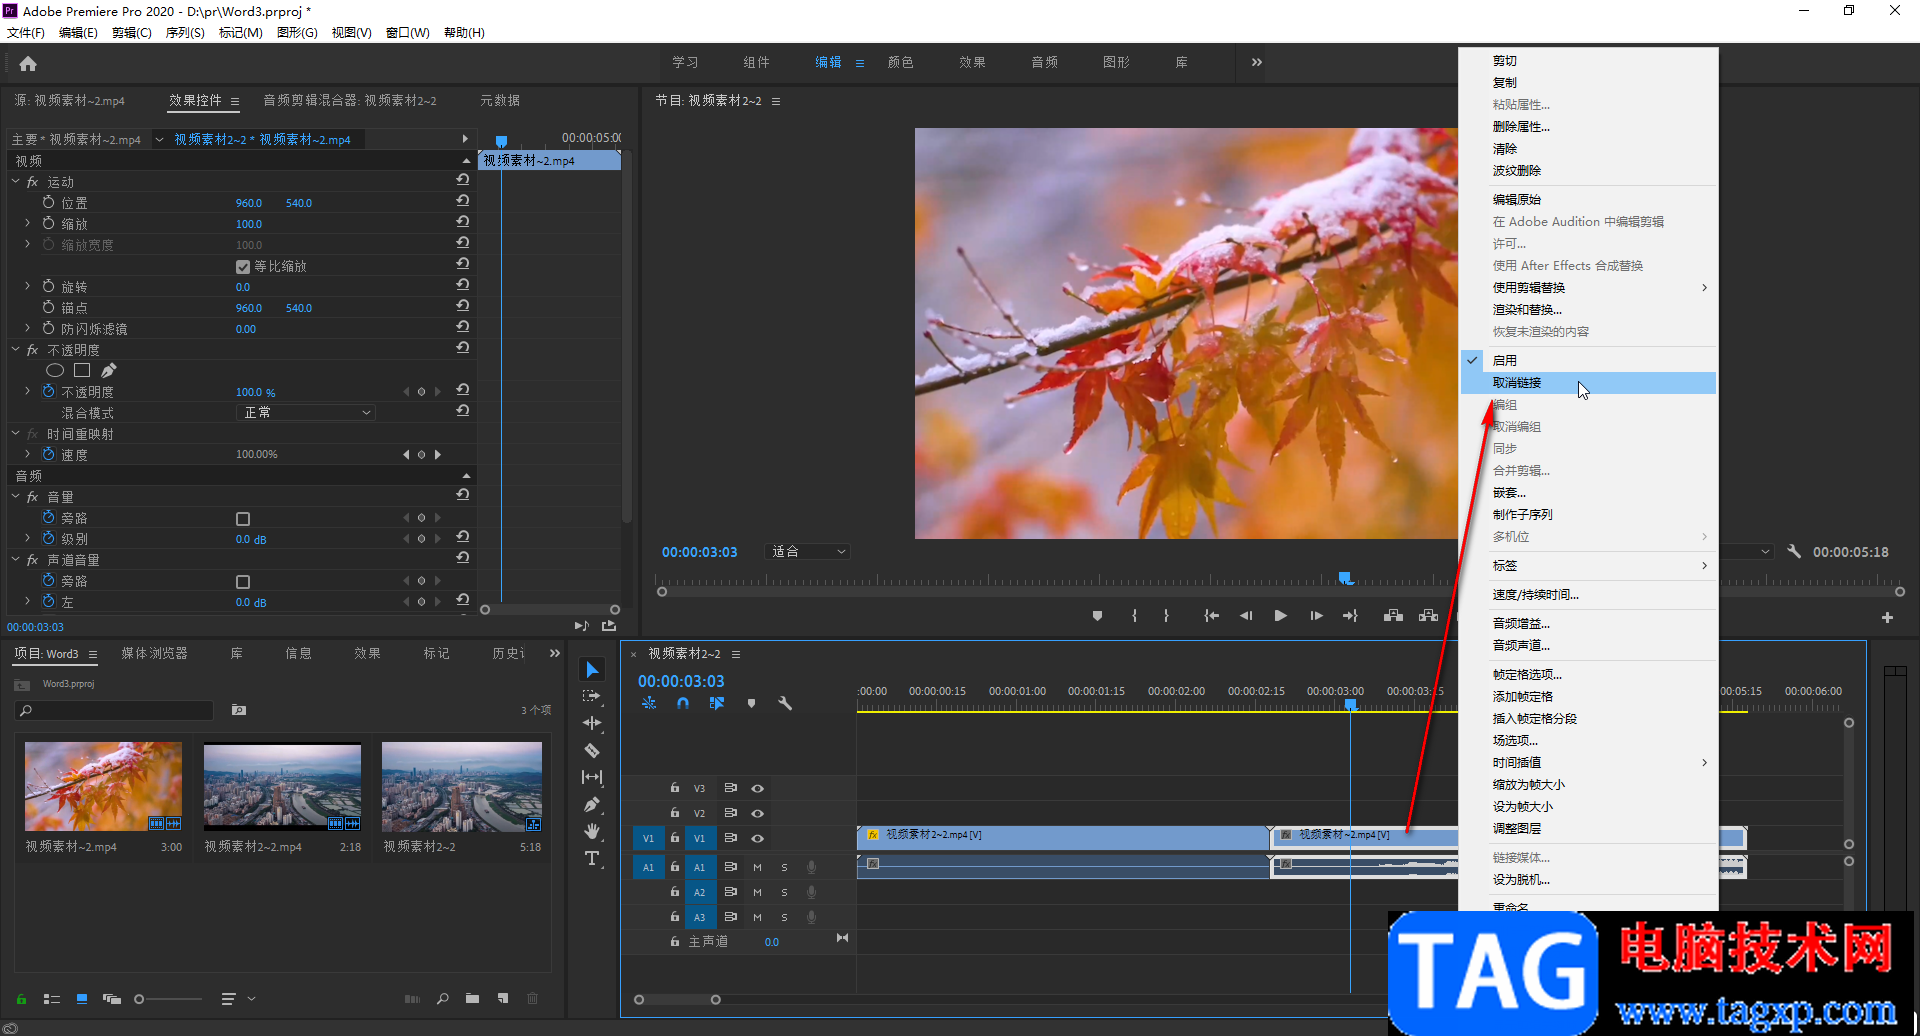The height and width of the screenshot is (1036, 1920).
Task: Toggle V1 track output eye
Action: tap(757, 838)
